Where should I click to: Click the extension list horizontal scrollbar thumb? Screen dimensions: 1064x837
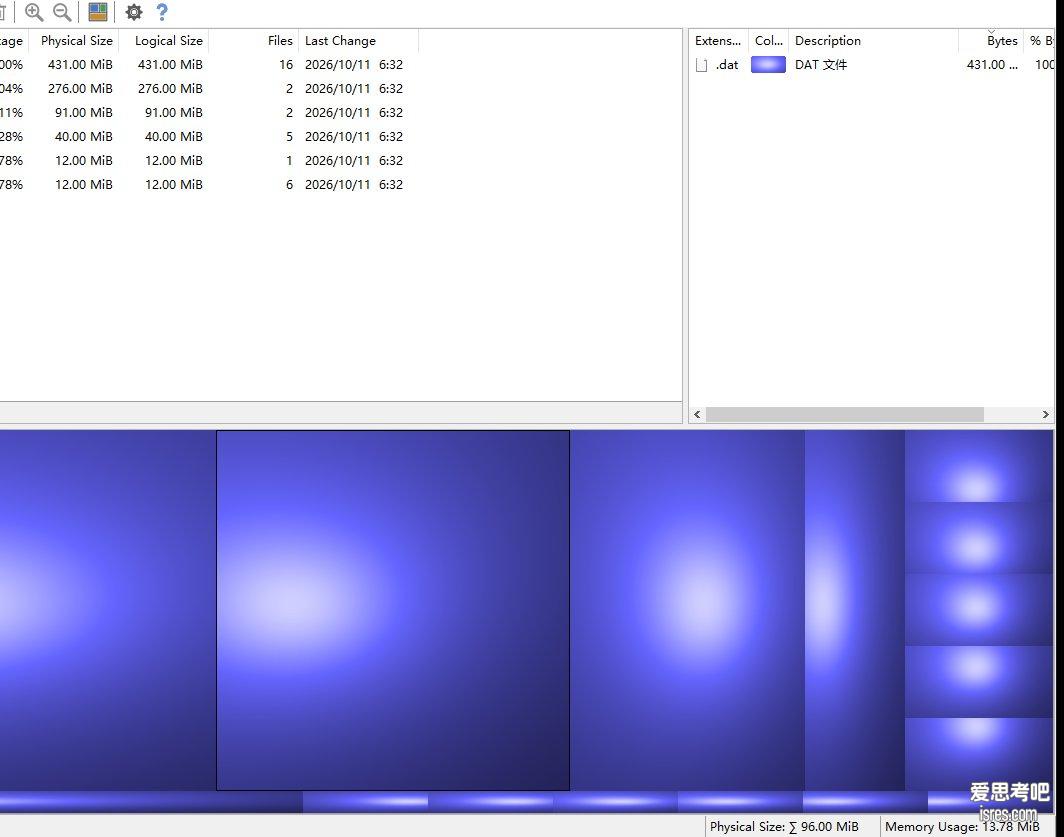click(845, 414)
